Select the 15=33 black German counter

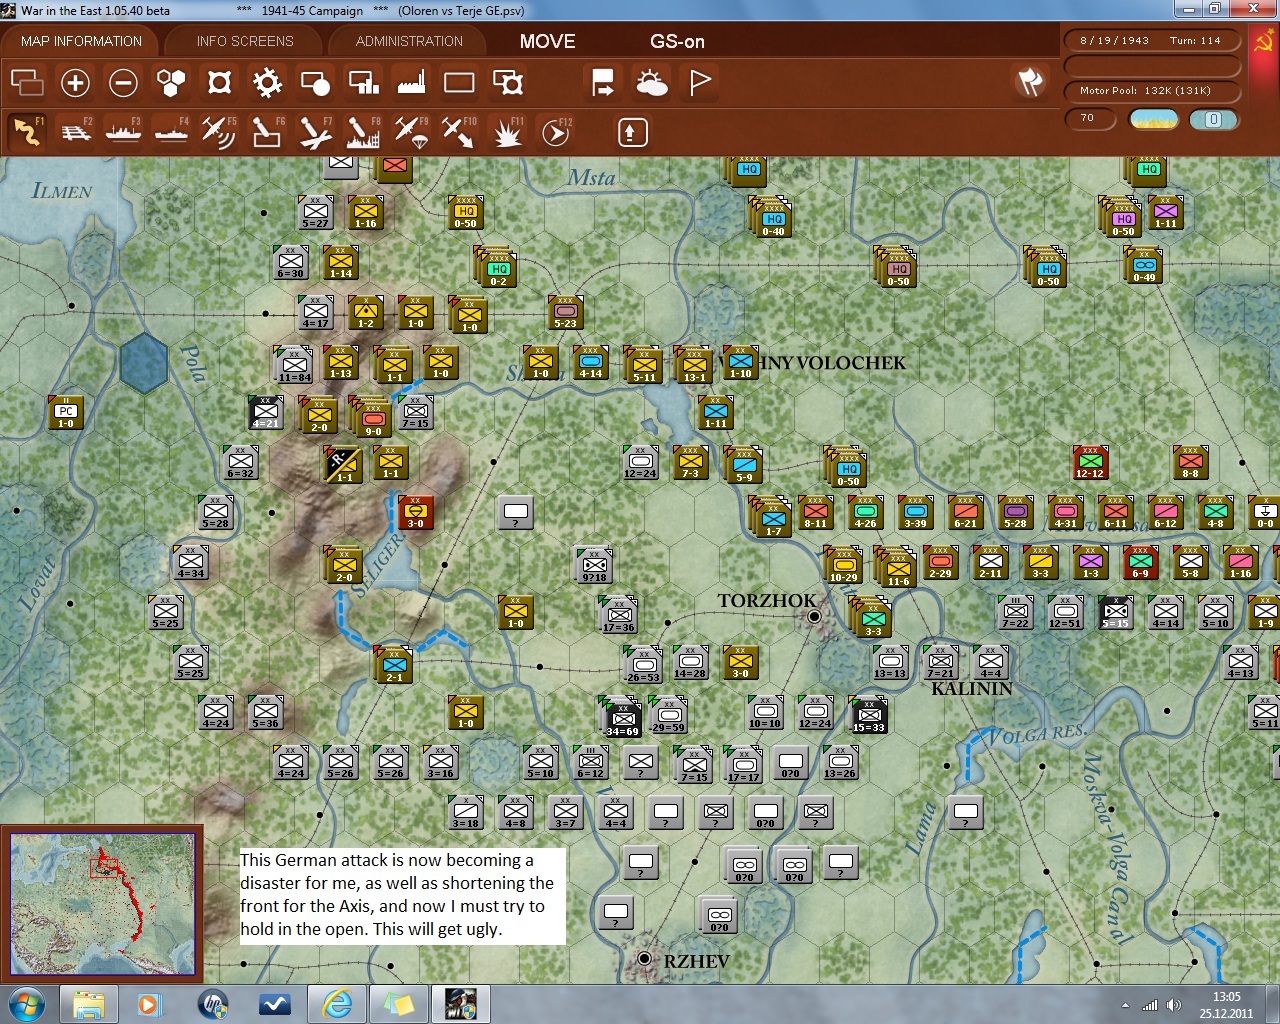[x=868, y=715]
